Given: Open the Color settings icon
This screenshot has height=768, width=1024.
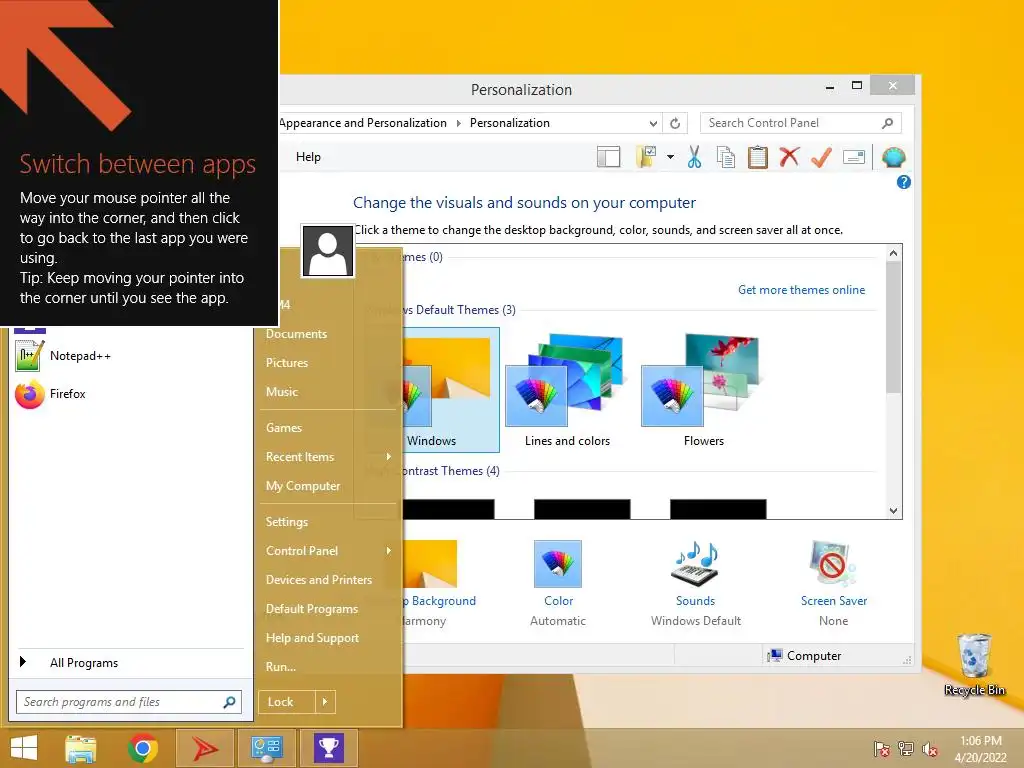Looking at the screenshot, I should [558, 564].
